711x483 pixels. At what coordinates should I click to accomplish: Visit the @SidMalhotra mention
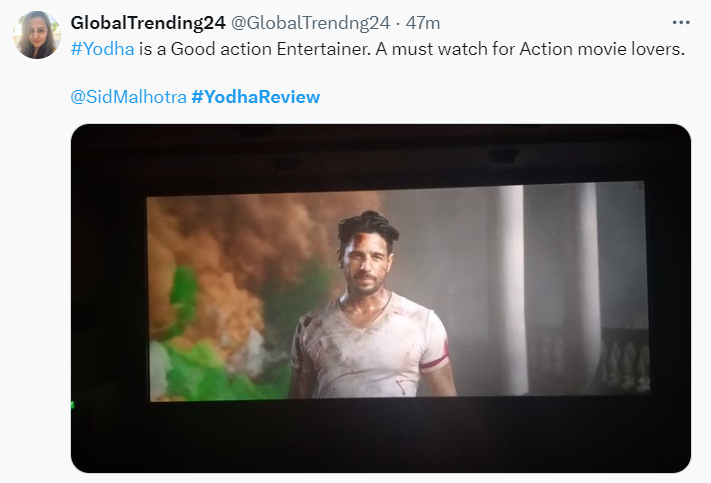(128, 97)
